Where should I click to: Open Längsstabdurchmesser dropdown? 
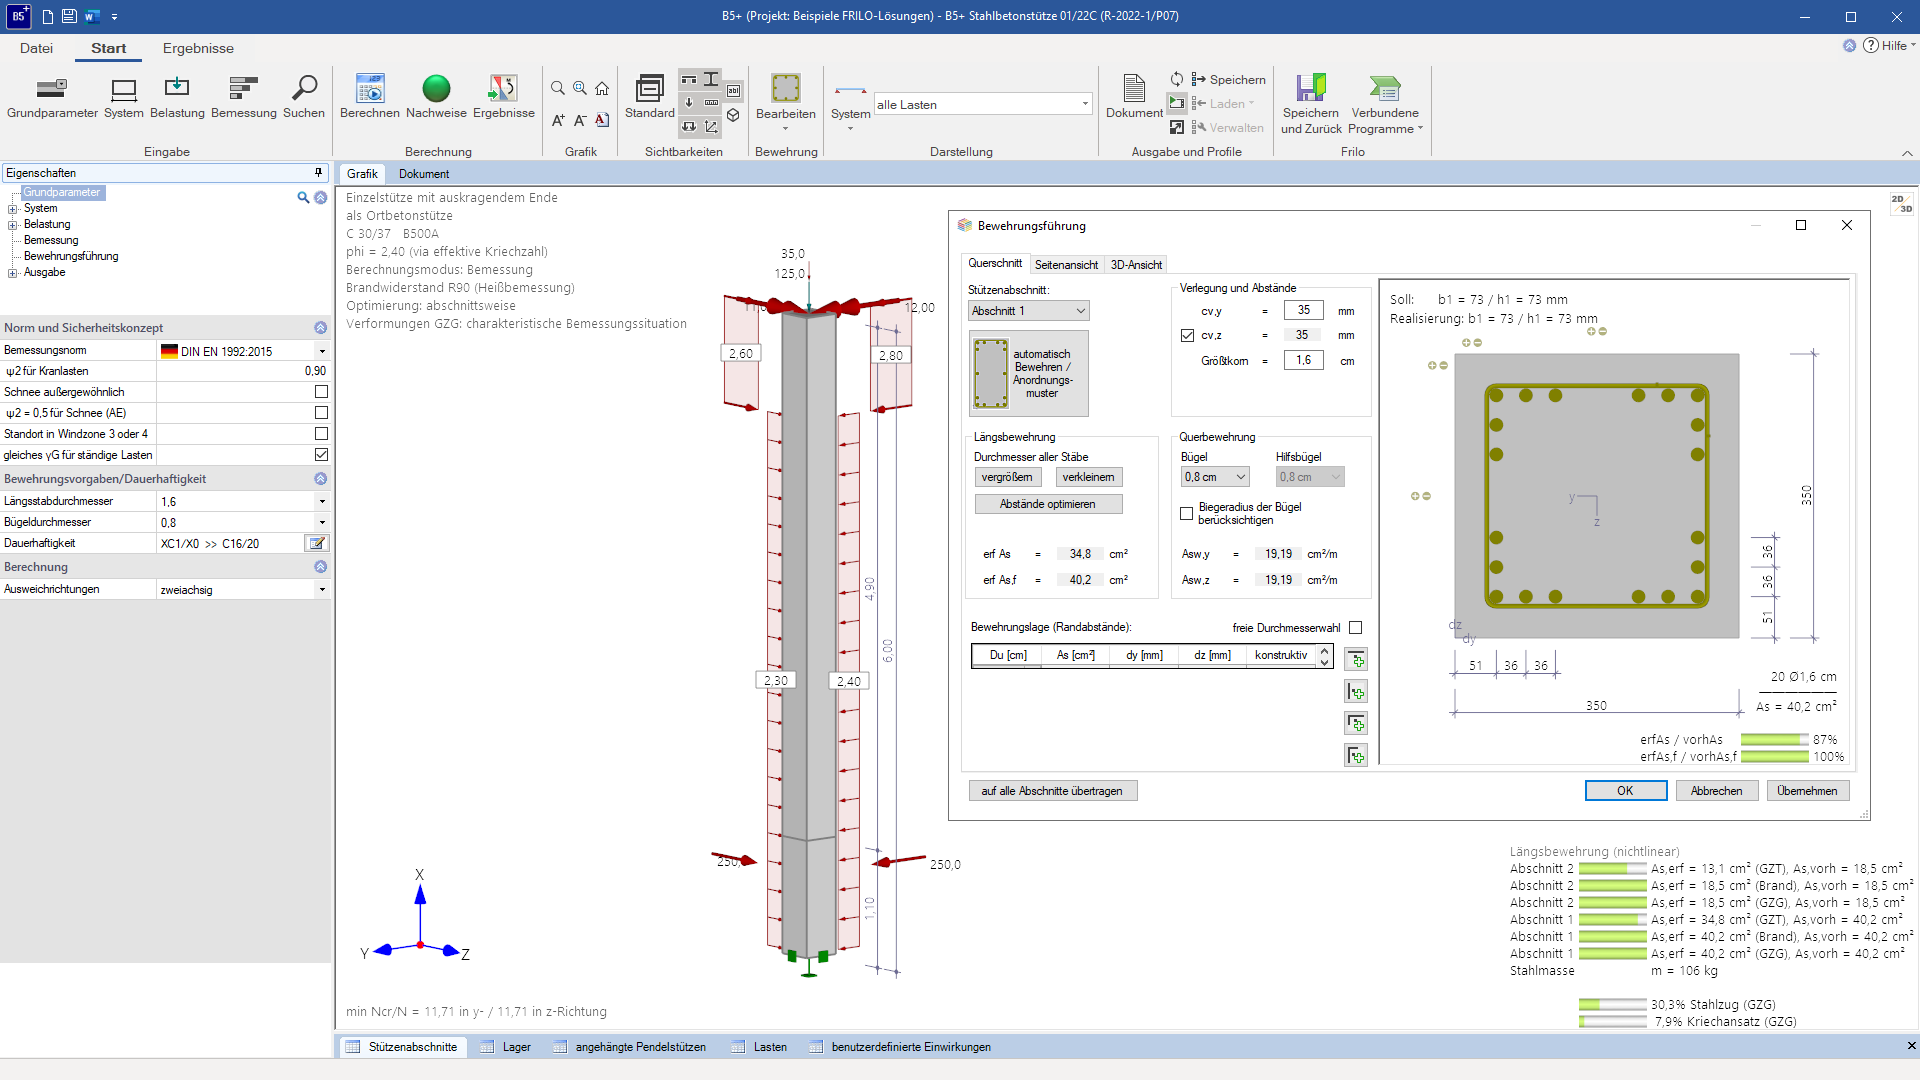pos(322,502)
